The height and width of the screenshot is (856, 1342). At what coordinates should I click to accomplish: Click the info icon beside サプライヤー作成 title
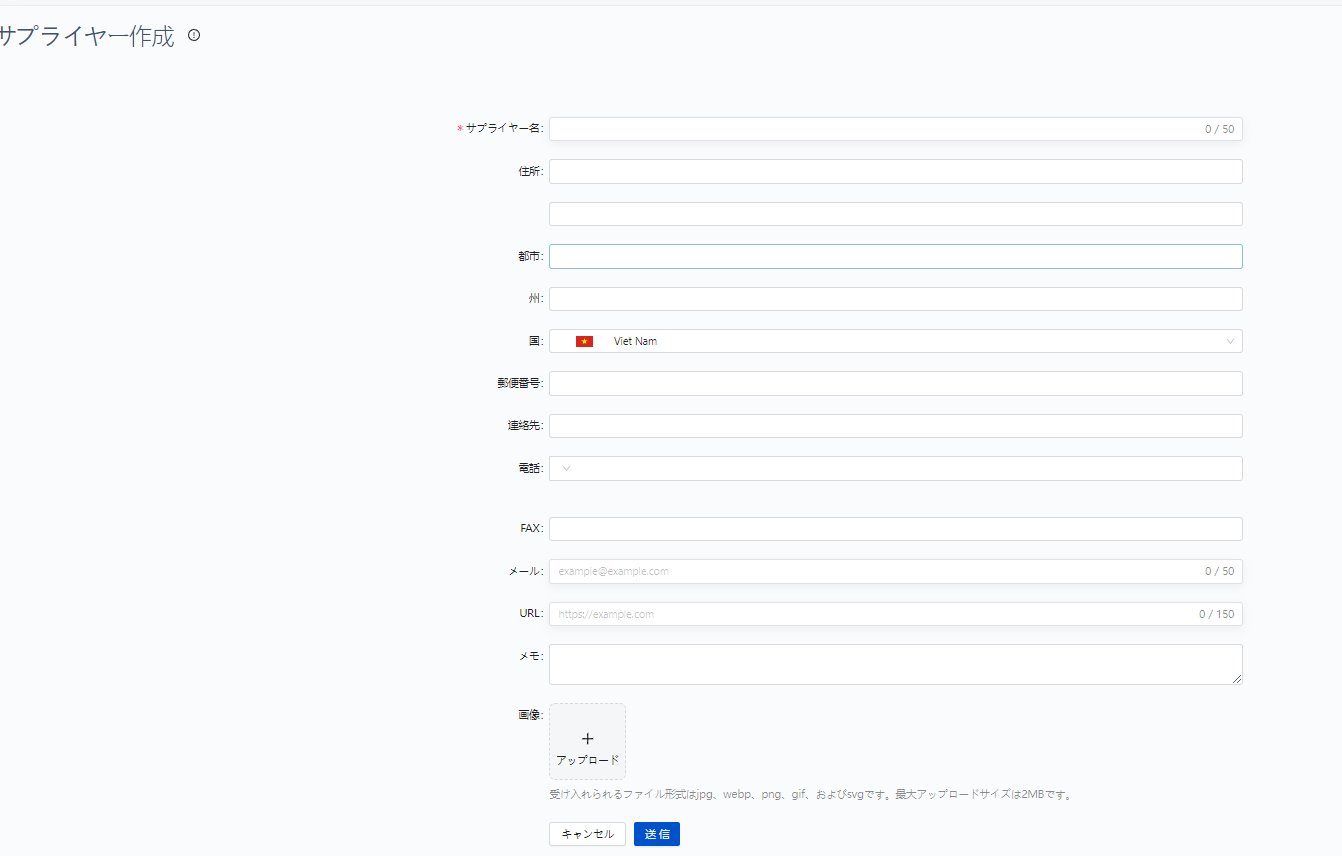[x=194, y=35]
